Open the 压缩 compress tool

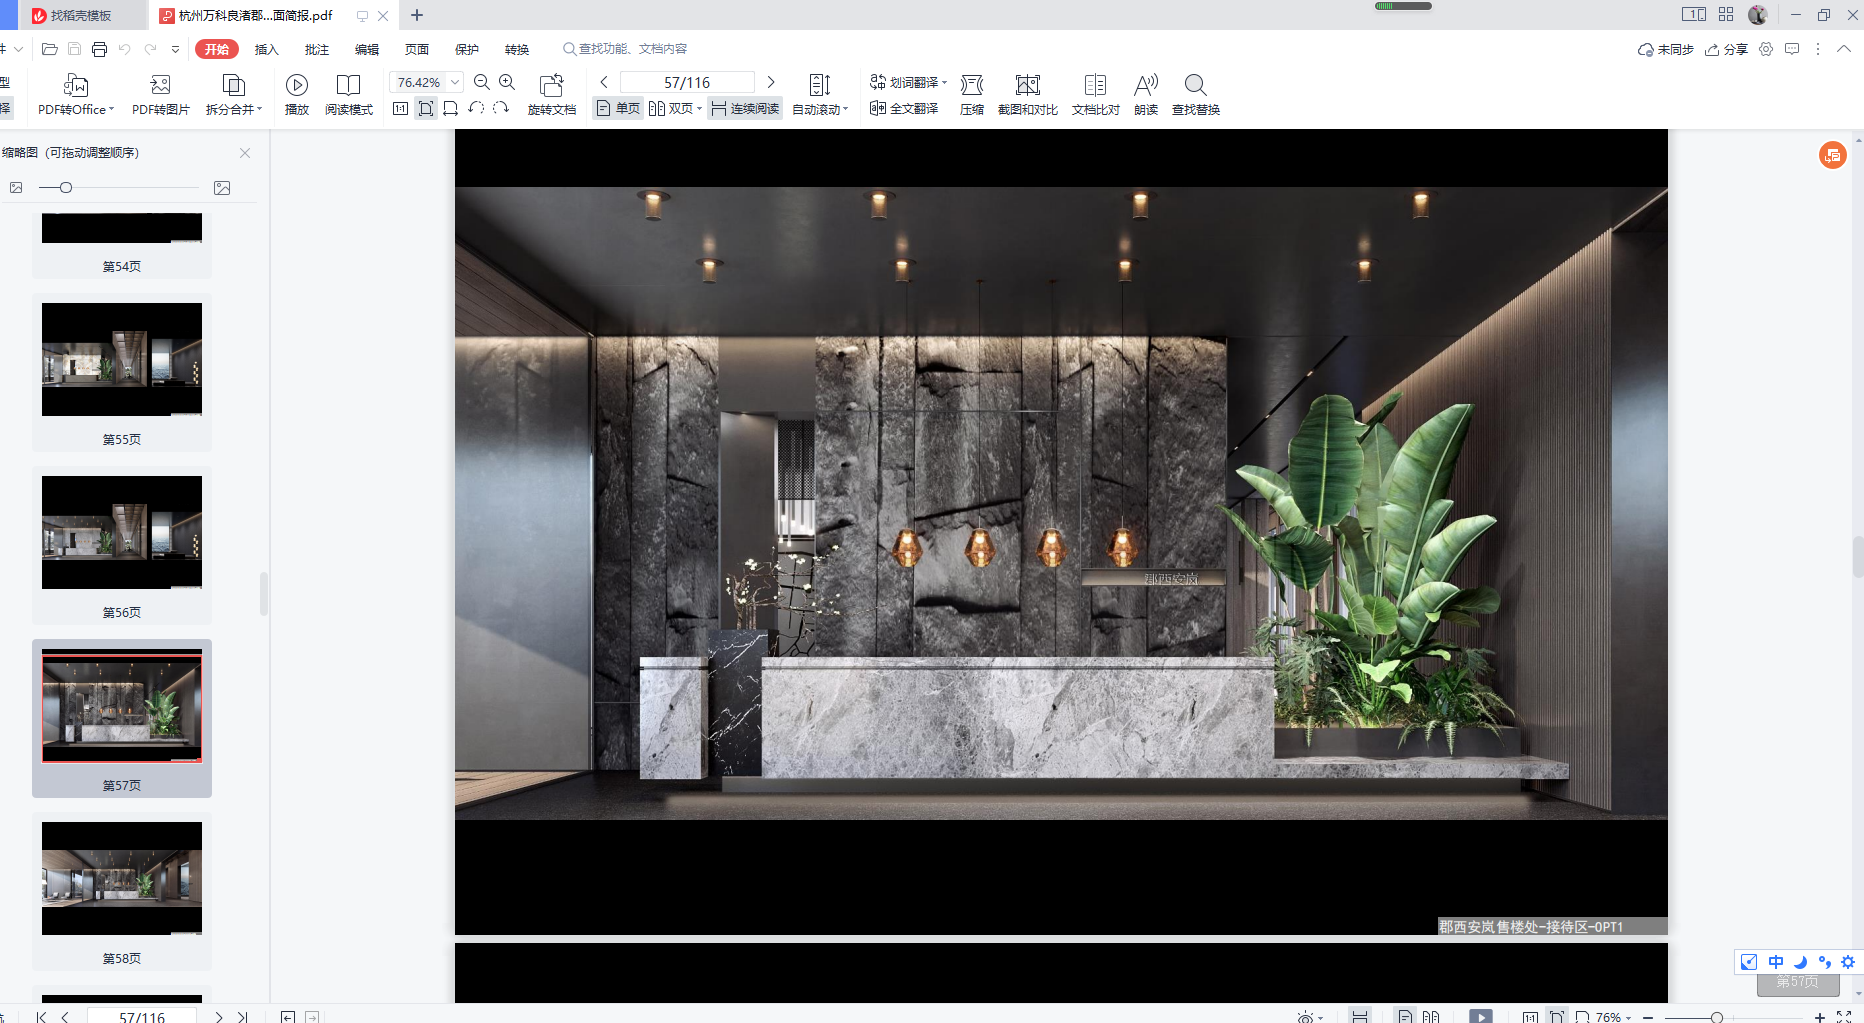pos(972,95)
